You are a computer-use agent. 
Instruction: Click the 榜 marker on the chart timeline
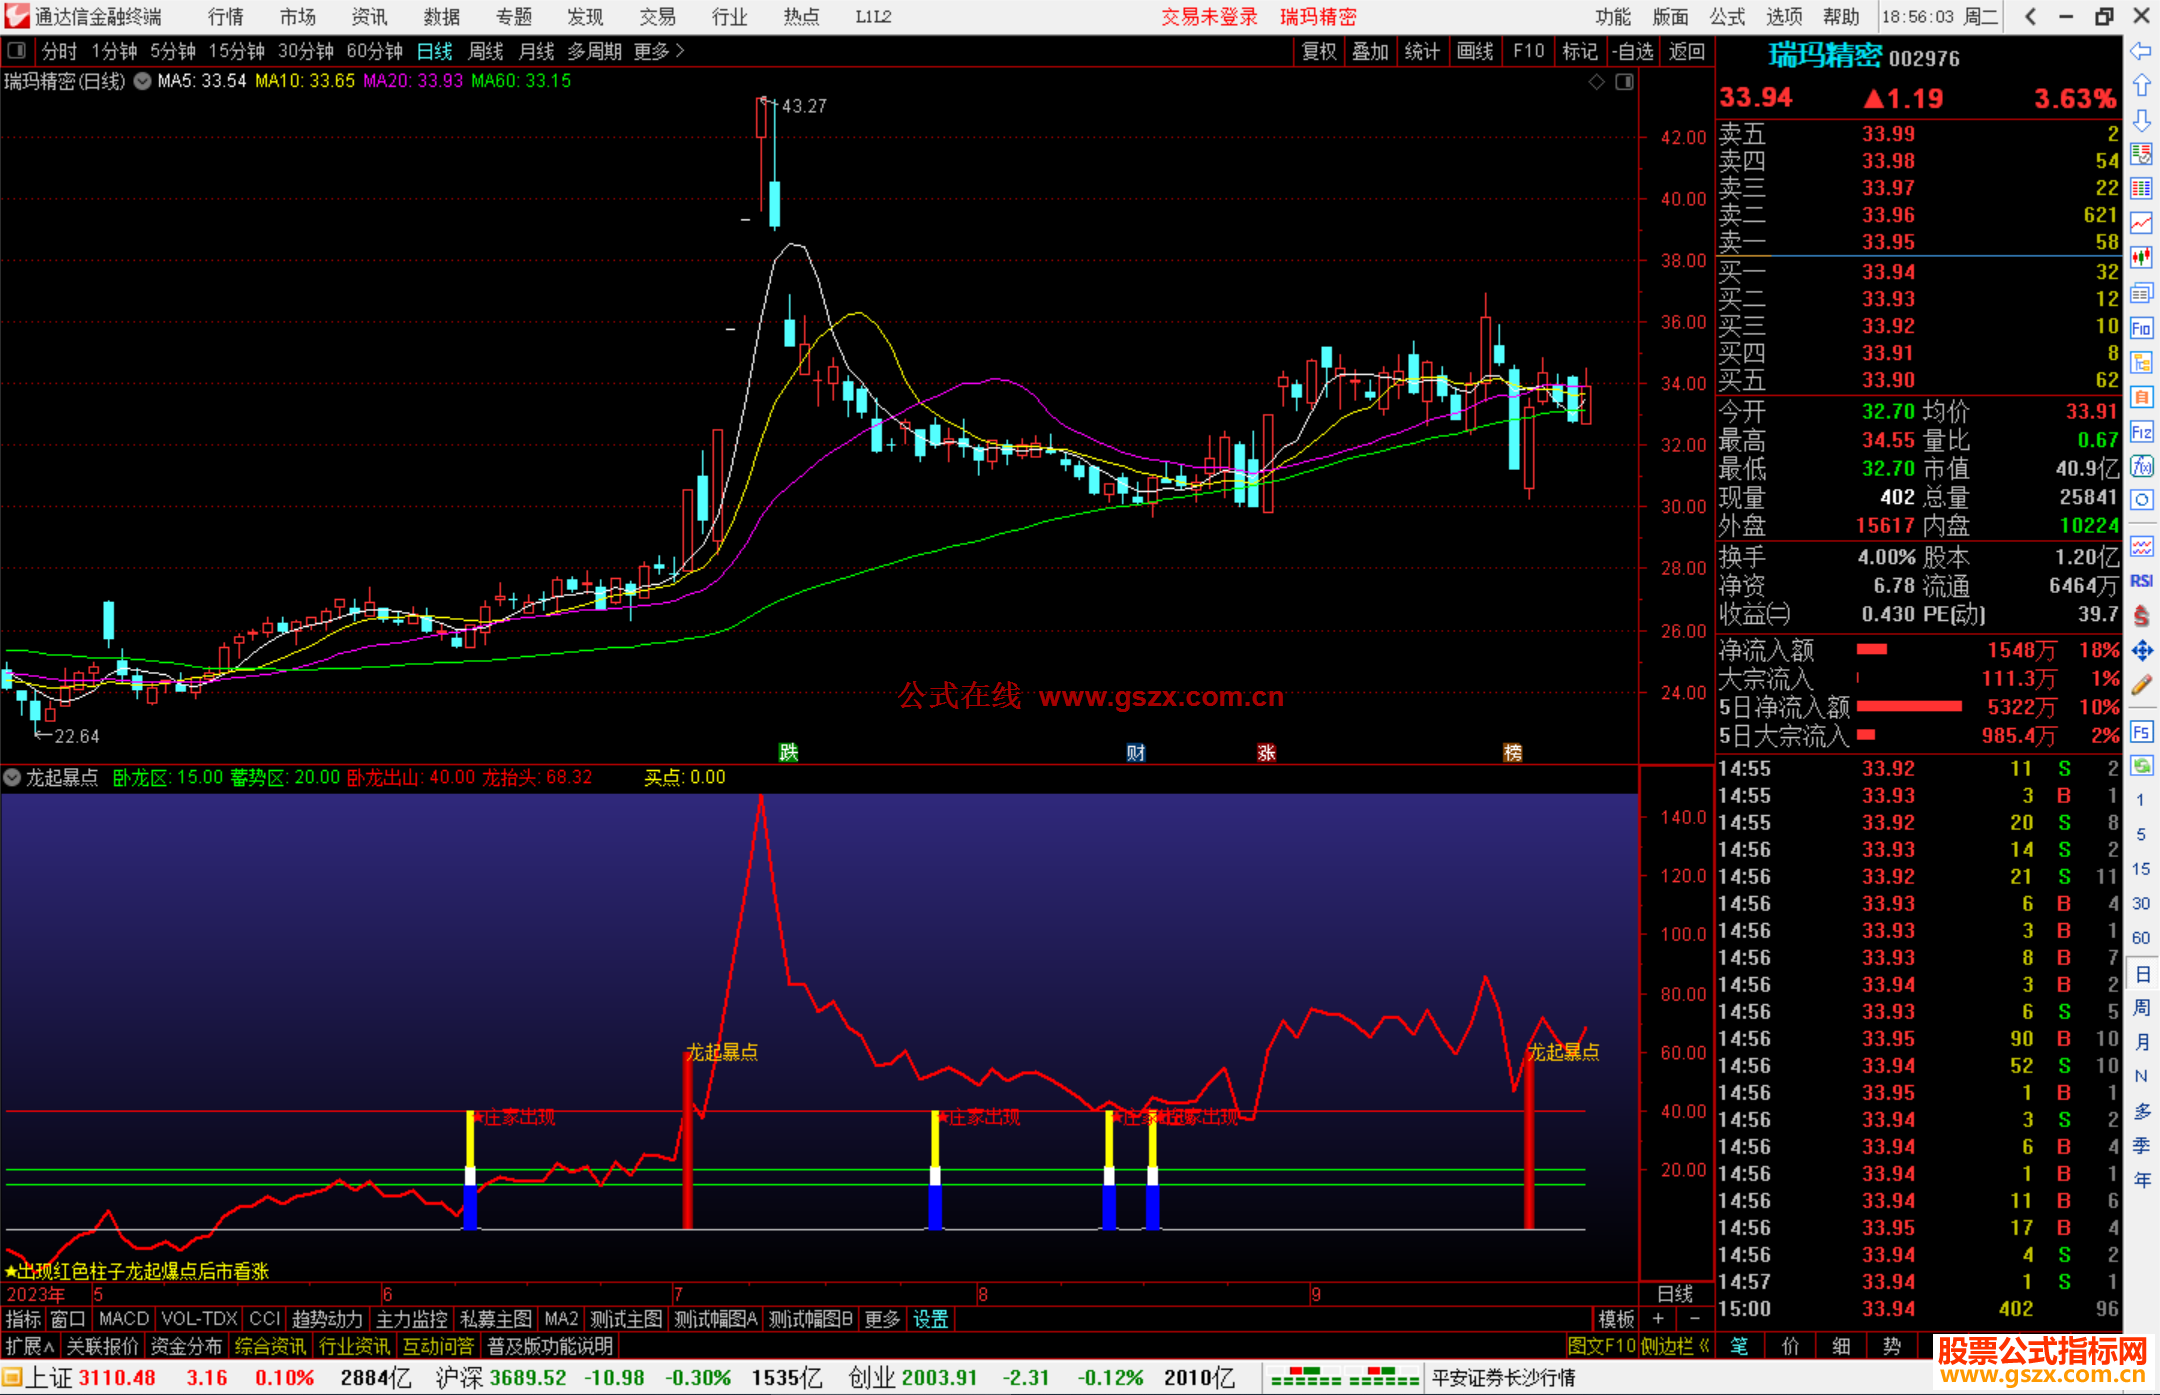[1513, 752]
